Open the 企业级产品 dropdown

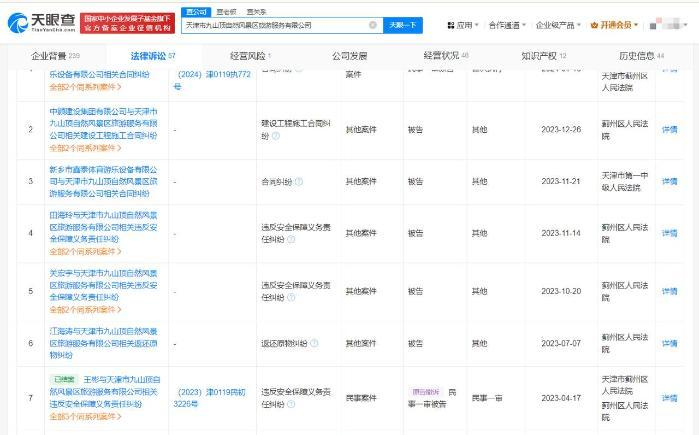[x=558, y=25]
